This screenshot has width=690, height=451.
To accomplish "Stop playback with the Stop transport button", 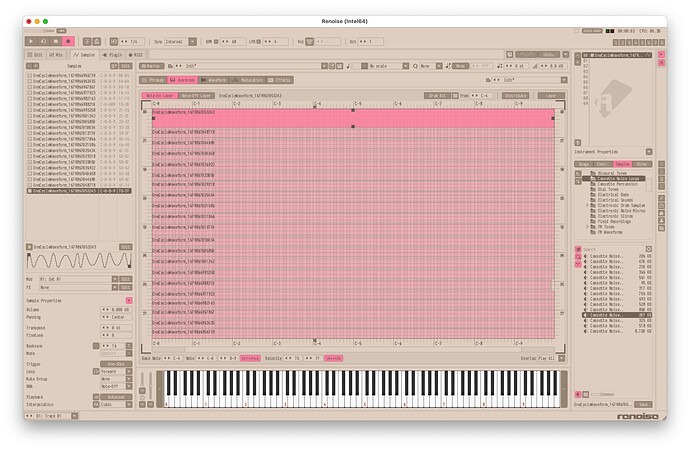I will pyautogui.click(x=55, y=41).
